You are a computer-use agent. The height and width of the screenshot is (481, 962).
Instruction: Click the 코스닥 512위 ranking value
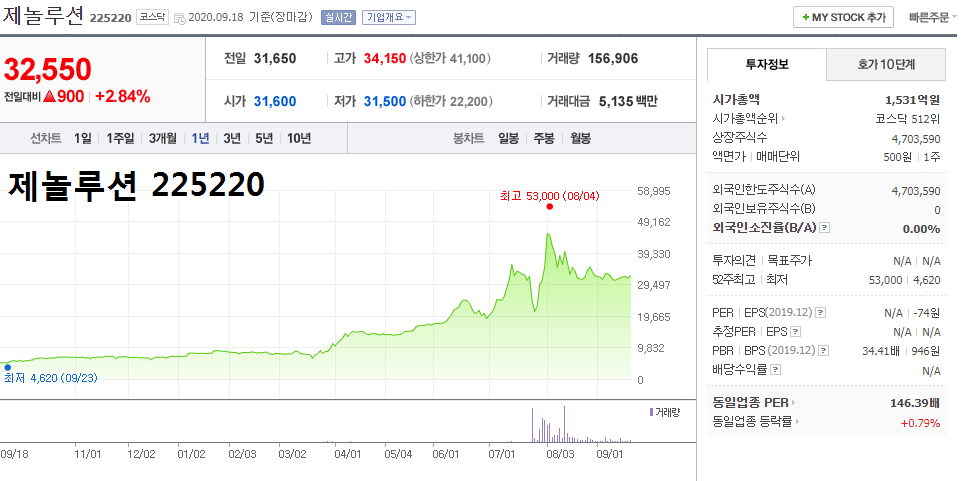908,118
